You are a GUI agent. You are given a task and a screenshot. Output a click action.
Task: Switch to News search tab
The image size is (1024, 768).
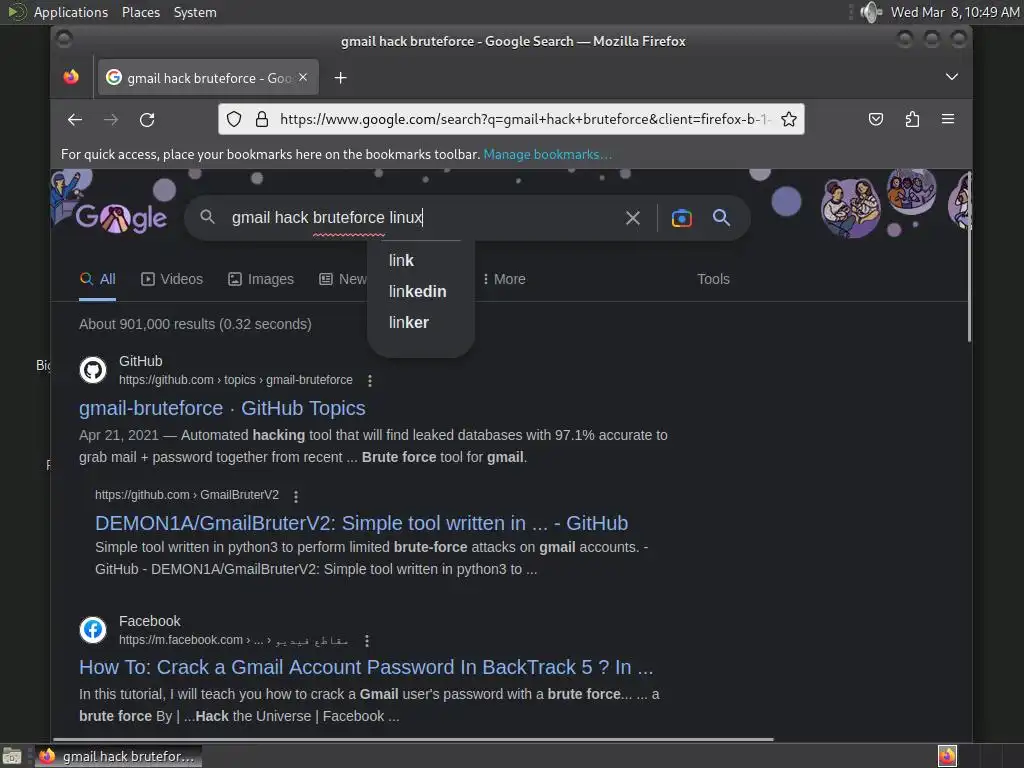point(343,279)
